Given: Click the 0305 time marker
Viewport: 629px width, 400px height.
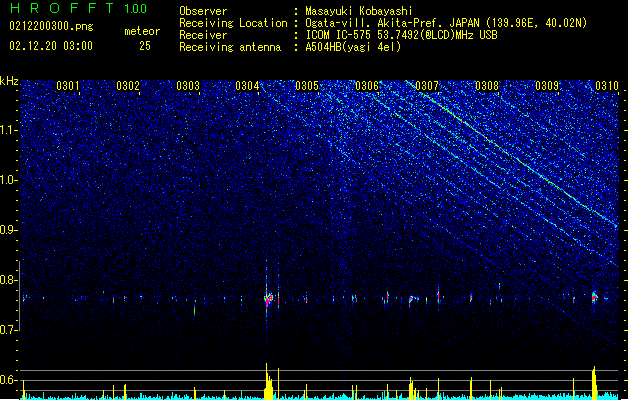Looking at the screenshot, I should pos(307,86).
